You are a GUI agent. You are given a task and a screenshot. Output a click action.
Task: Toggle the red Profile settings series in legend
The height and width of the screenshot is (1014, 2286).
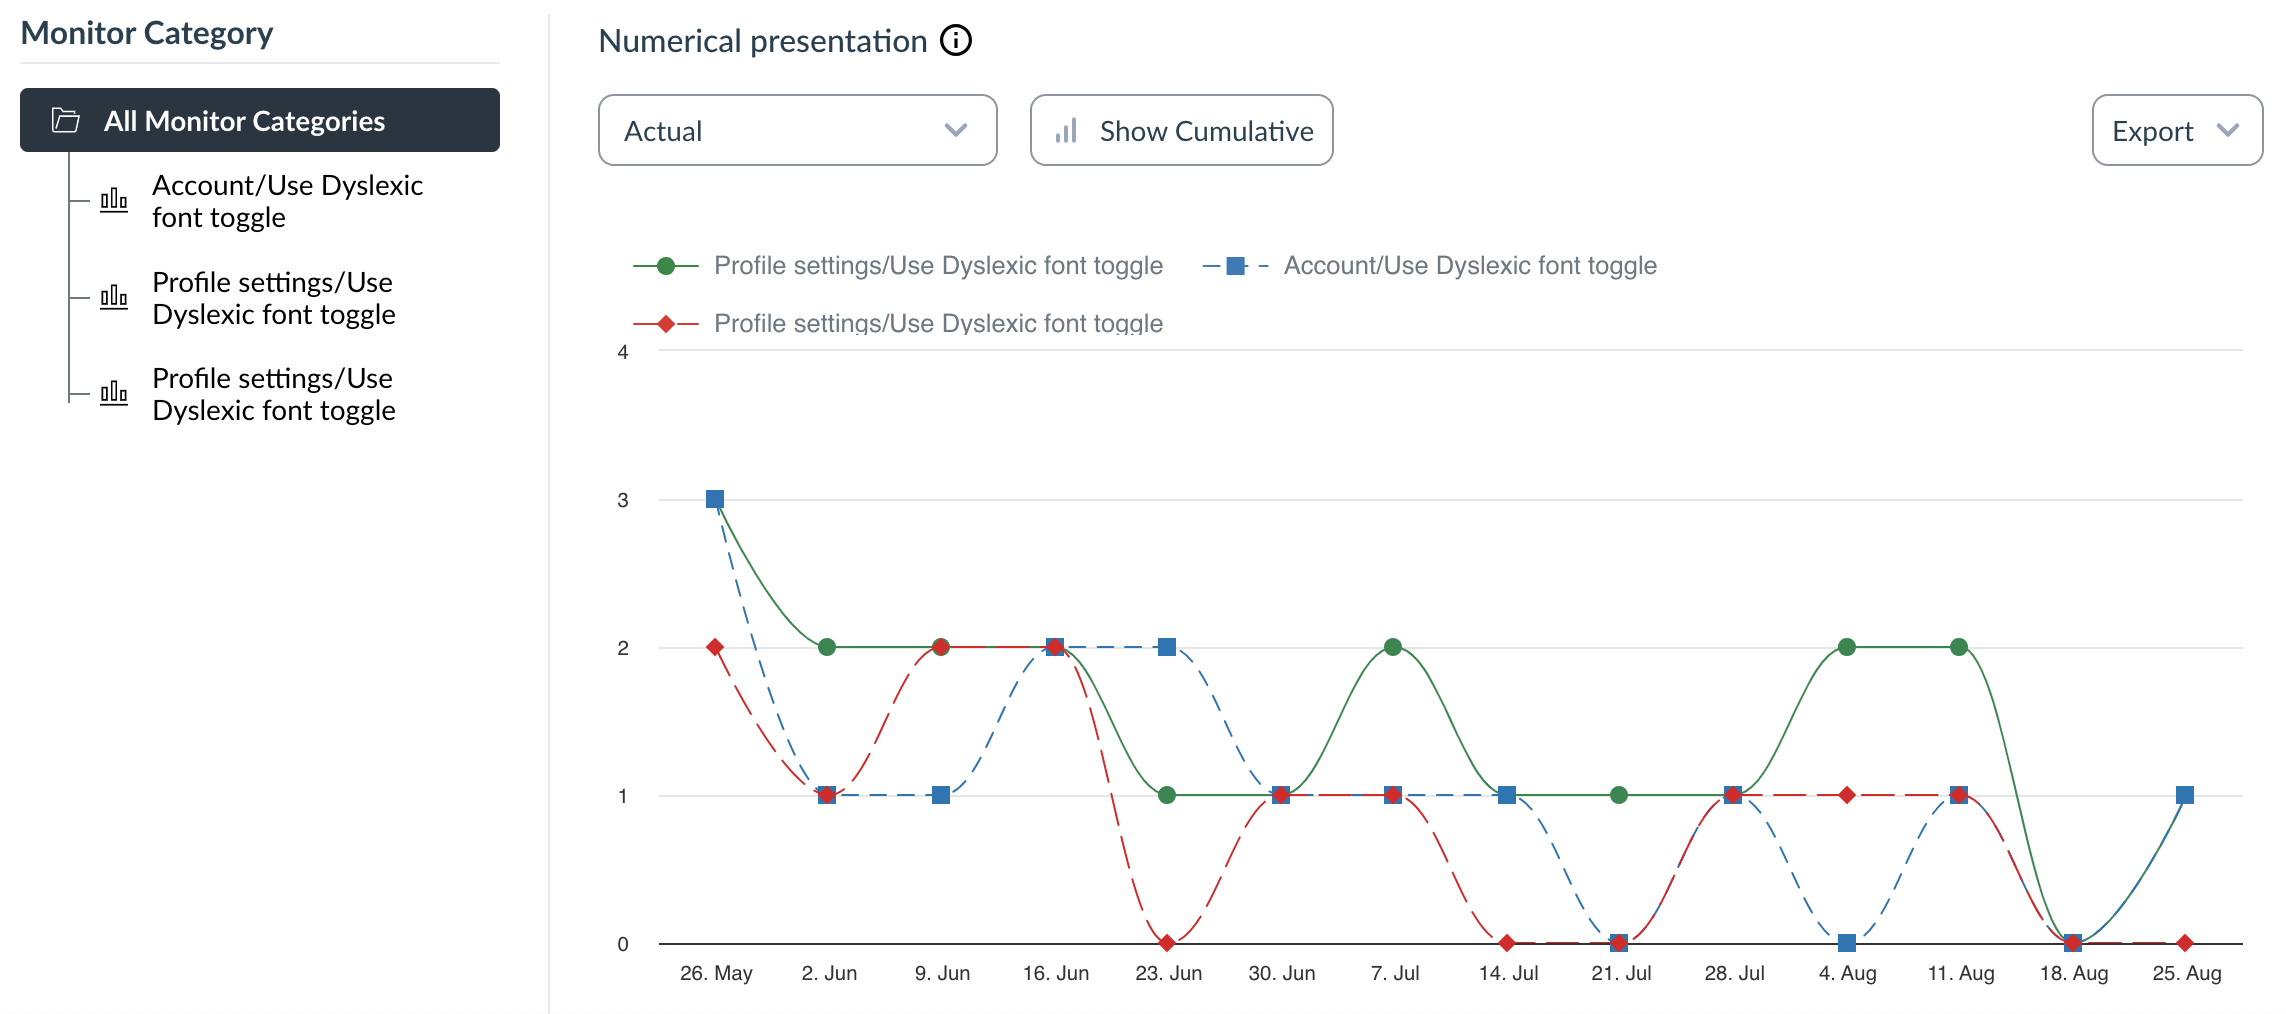click(937, 323)
